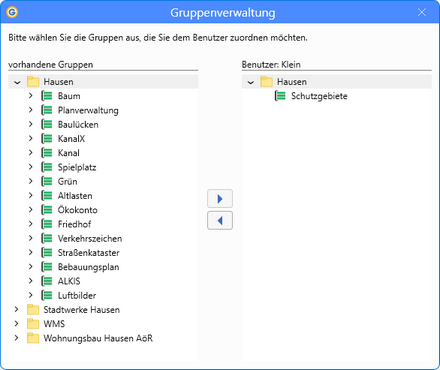Select the Ökokonto group icon
The width and height of the screenshot is (440, 370).
tap(47, 210)
